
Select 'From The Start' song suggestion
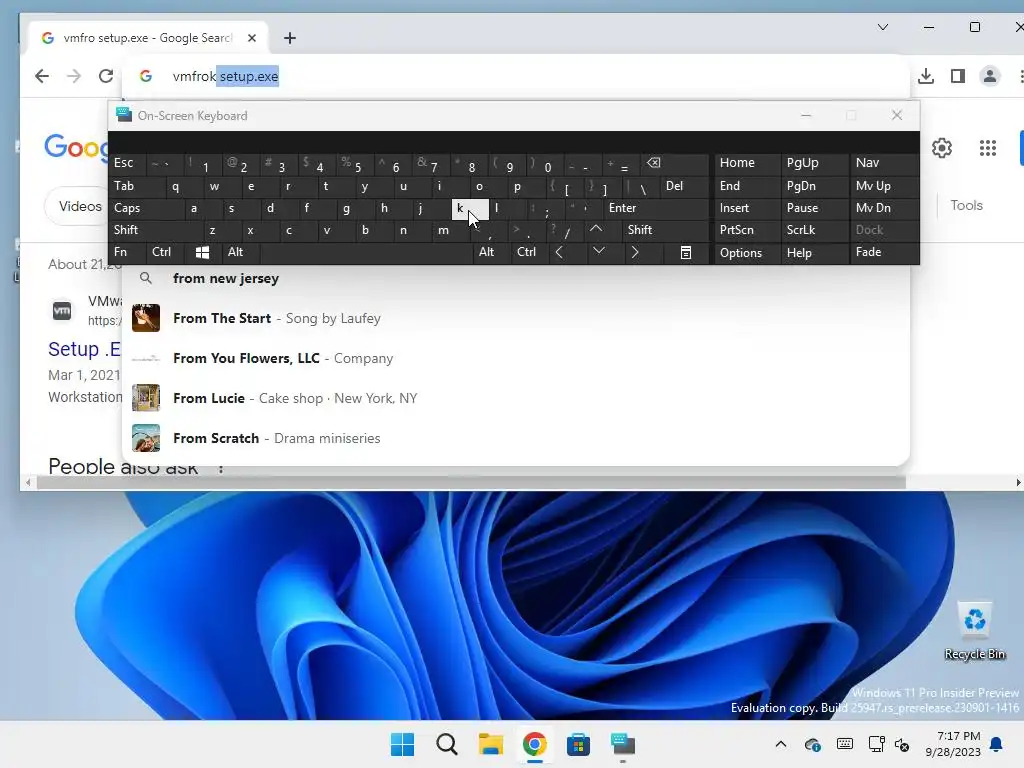point(516,318)
